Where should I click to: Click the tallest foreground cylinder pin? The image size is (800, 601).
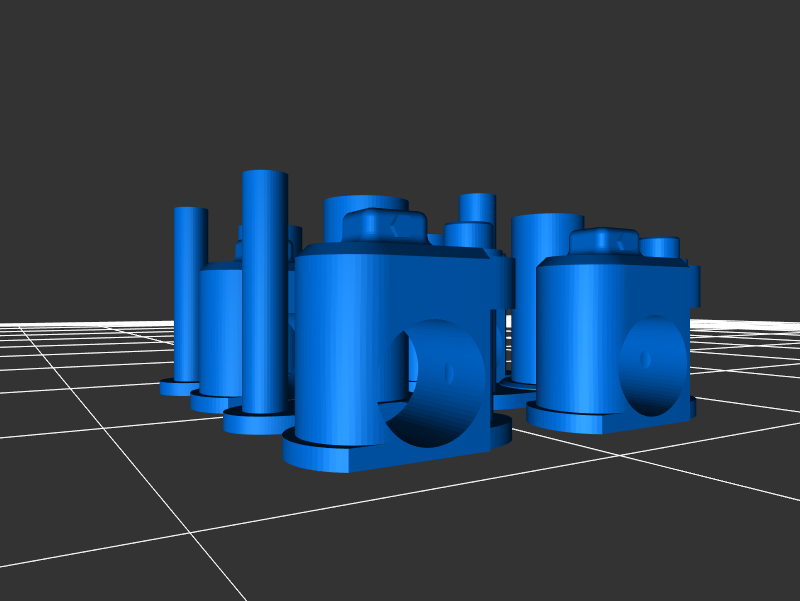[x=264, y=290]
